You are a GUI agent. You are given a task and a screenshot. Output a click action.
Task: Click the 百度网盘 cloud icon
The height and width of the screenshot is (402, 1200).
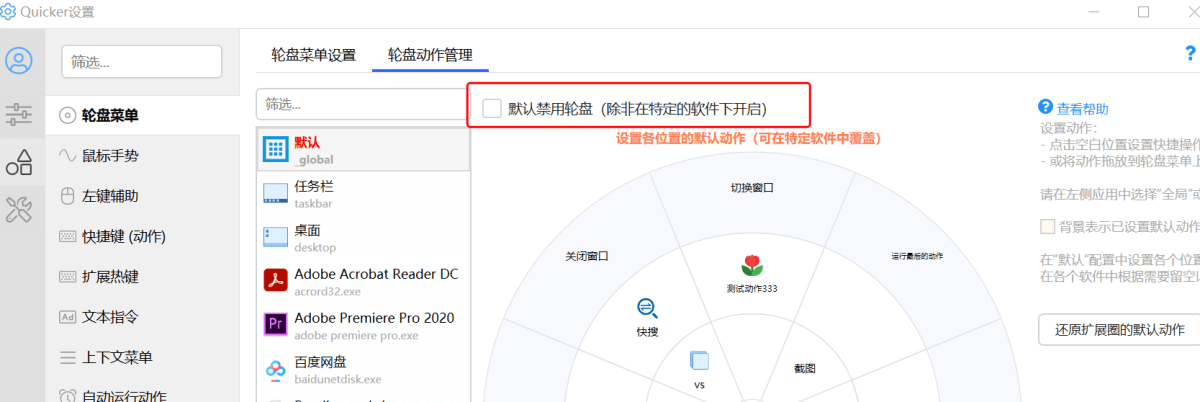coord(275,369)
